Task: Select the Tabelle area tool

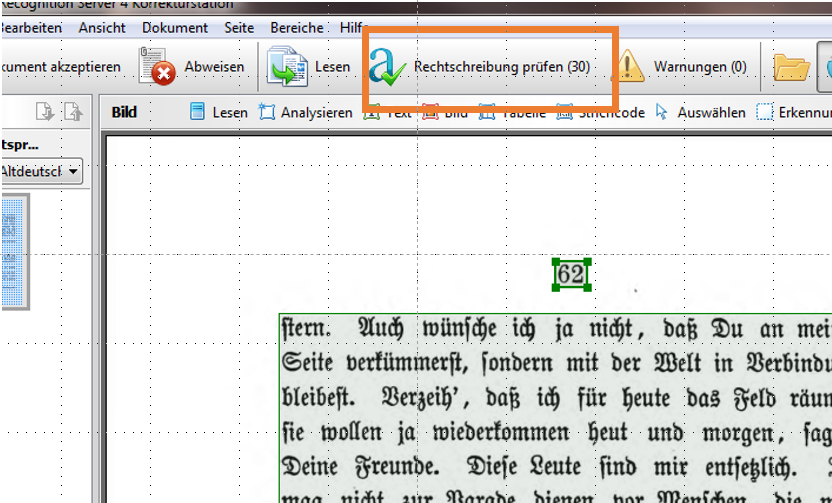Action: point(487,112)
